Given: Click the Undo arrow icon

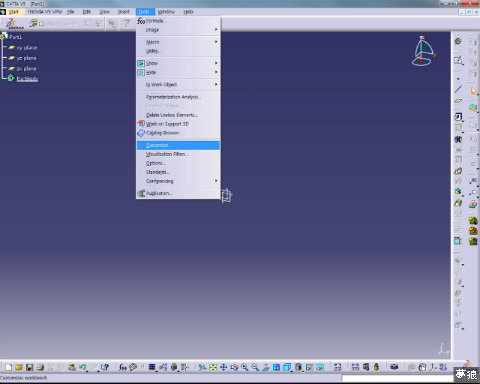Looking at the screenshot, I should 82,367.
